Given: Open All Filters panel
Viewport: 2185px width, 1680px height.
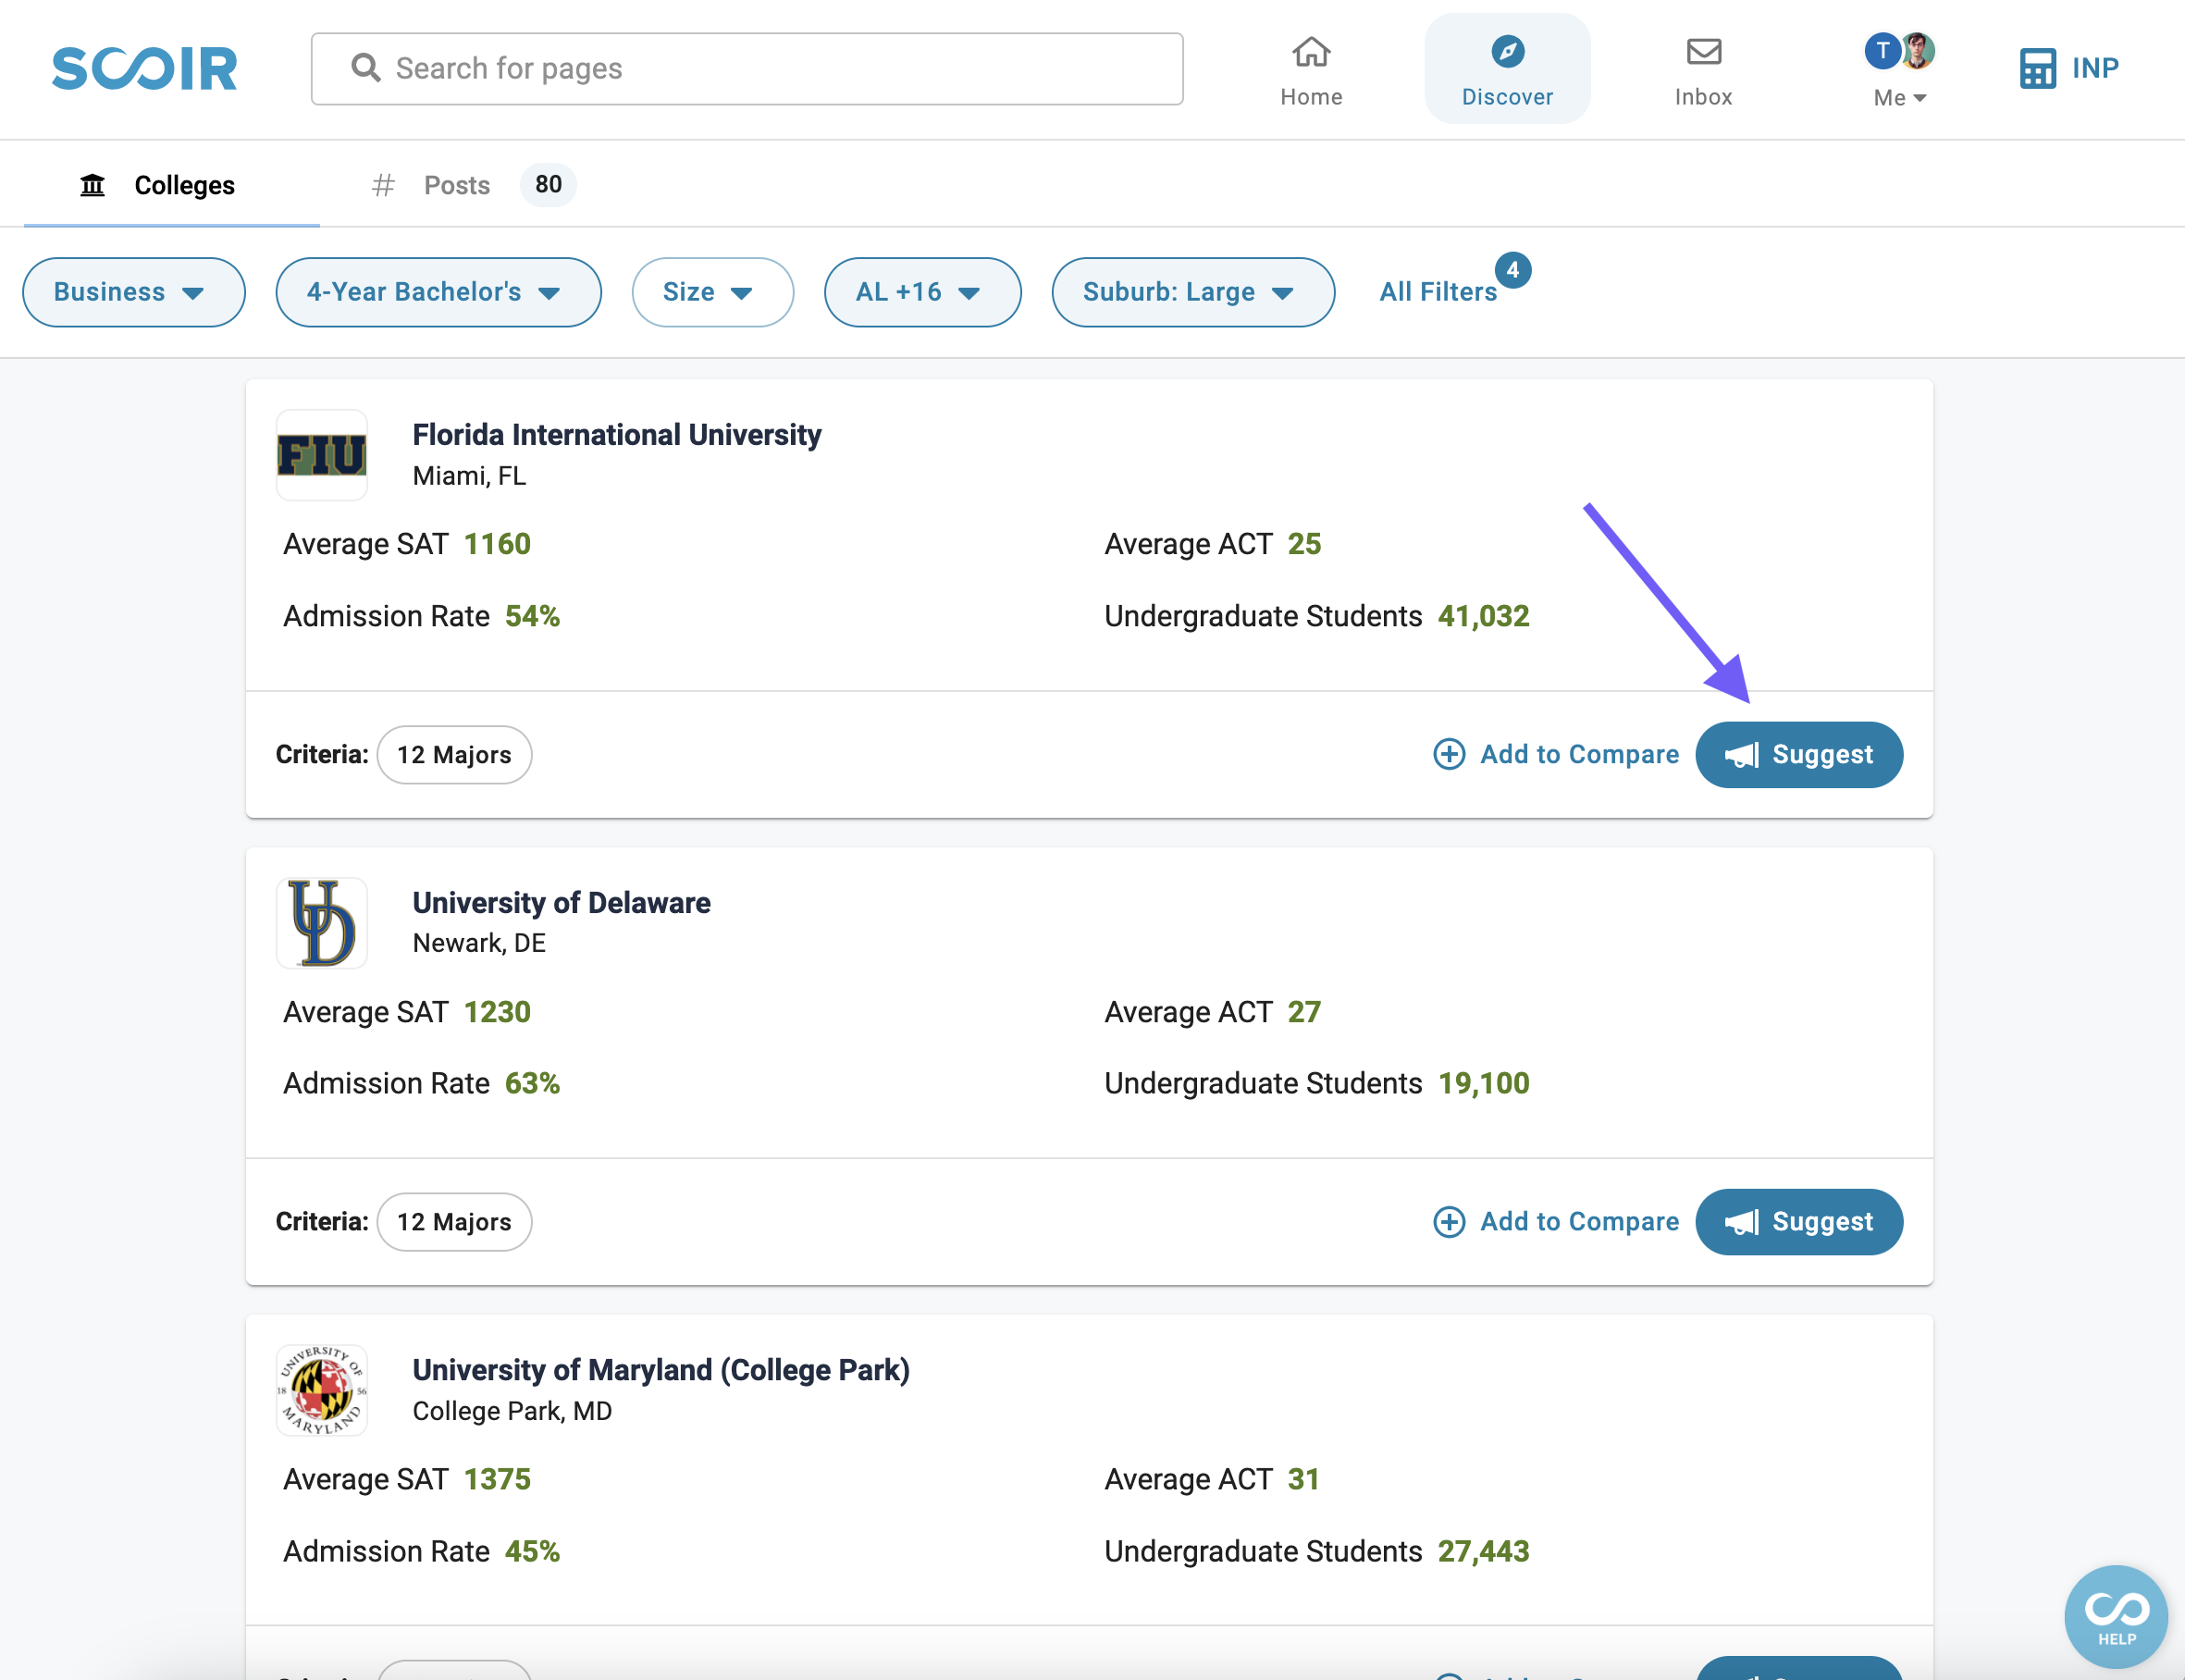Looking at the screenshot, I should [1438, 292].
